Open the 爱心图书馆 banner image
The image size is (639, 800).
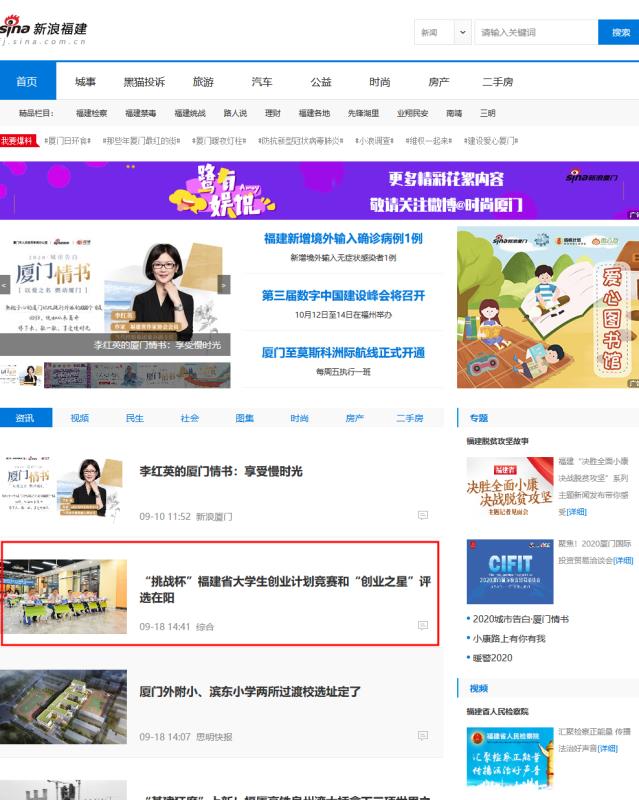pyautogui.click(x=547, y=308)
